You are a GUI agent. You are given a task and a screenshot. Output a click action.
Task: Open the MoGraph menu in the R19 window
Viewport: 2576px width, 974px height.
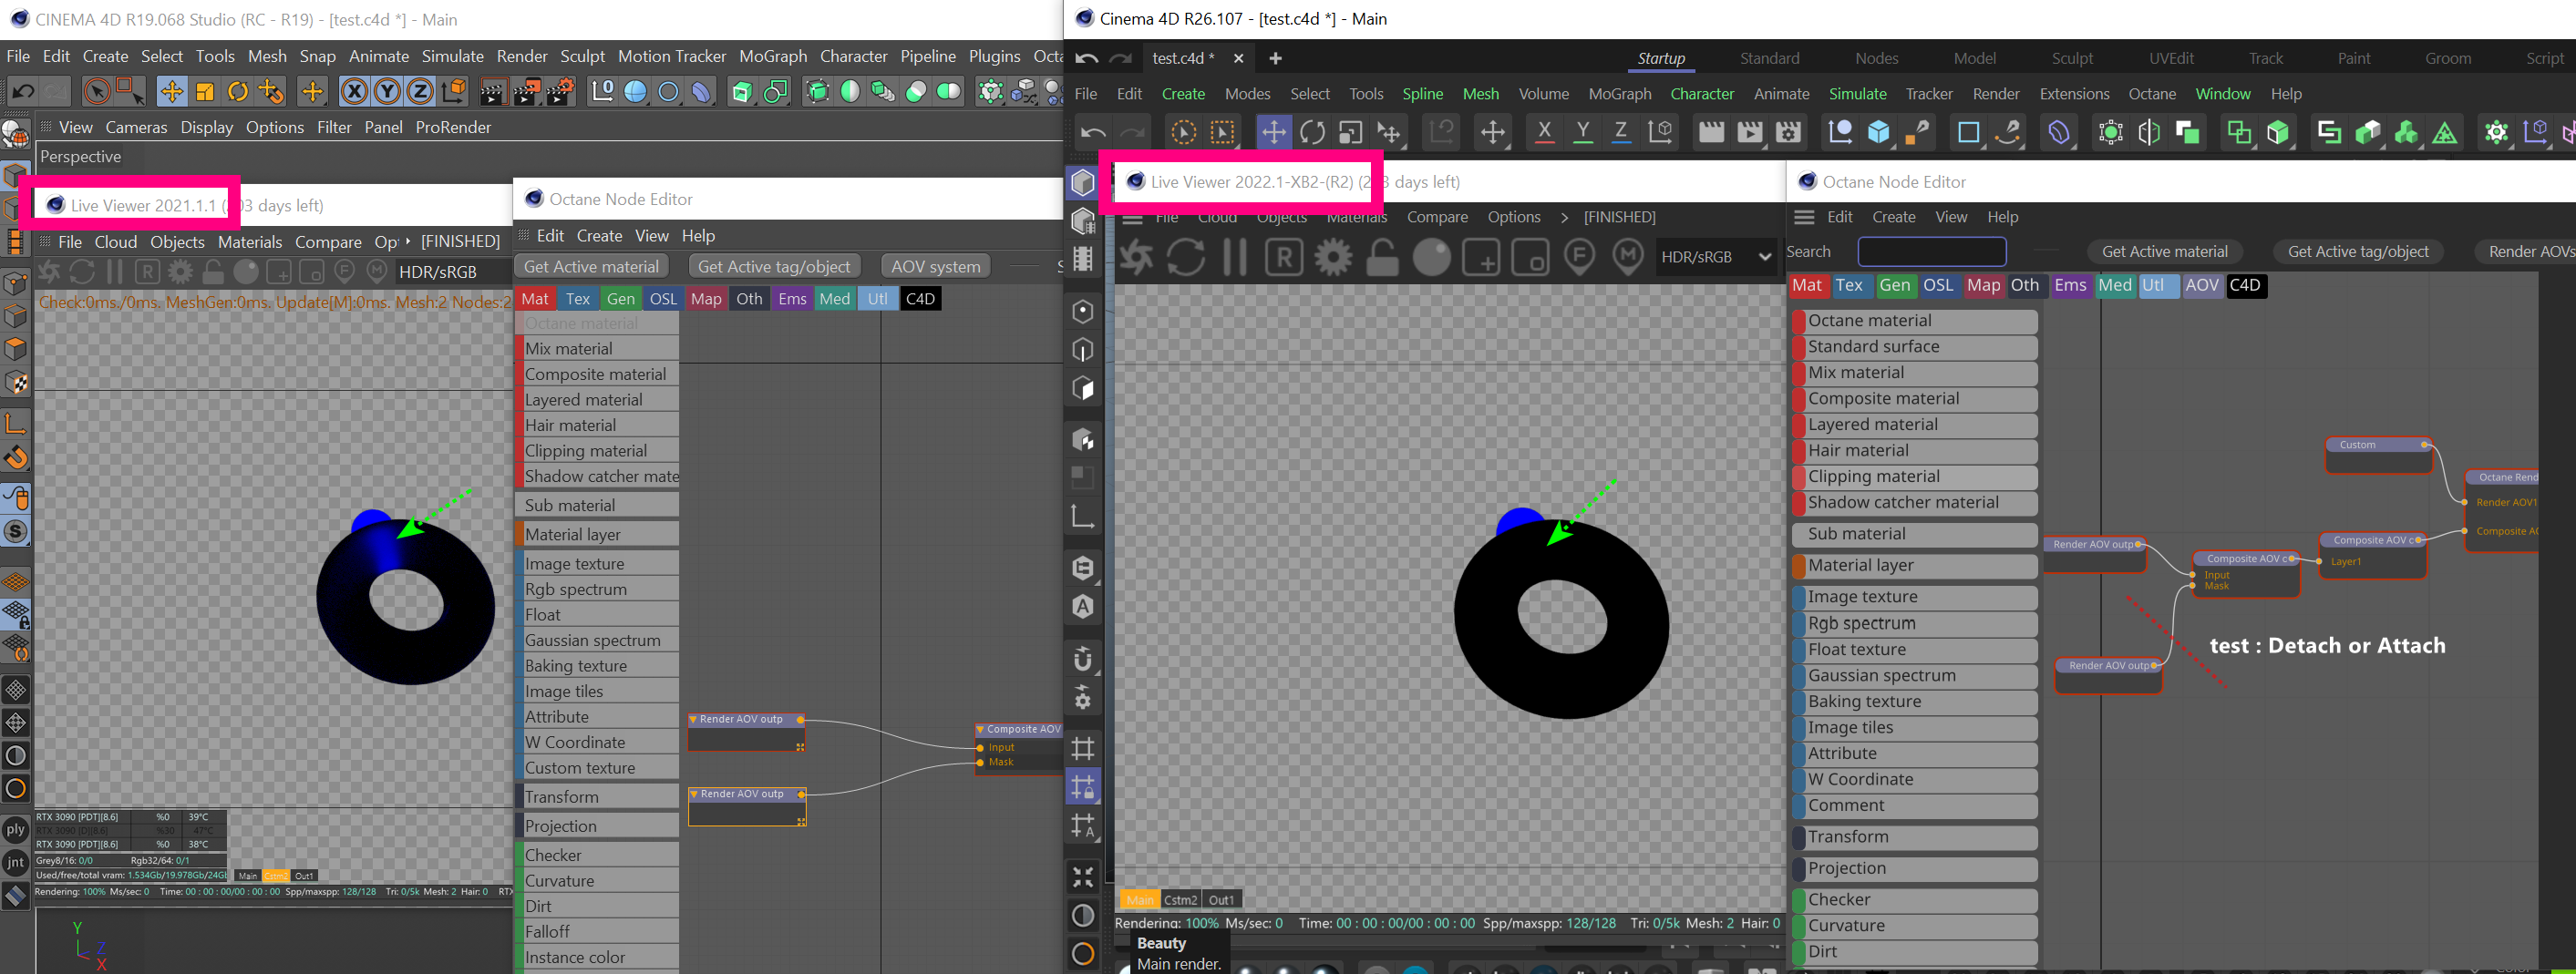click(x=772, y=56)
